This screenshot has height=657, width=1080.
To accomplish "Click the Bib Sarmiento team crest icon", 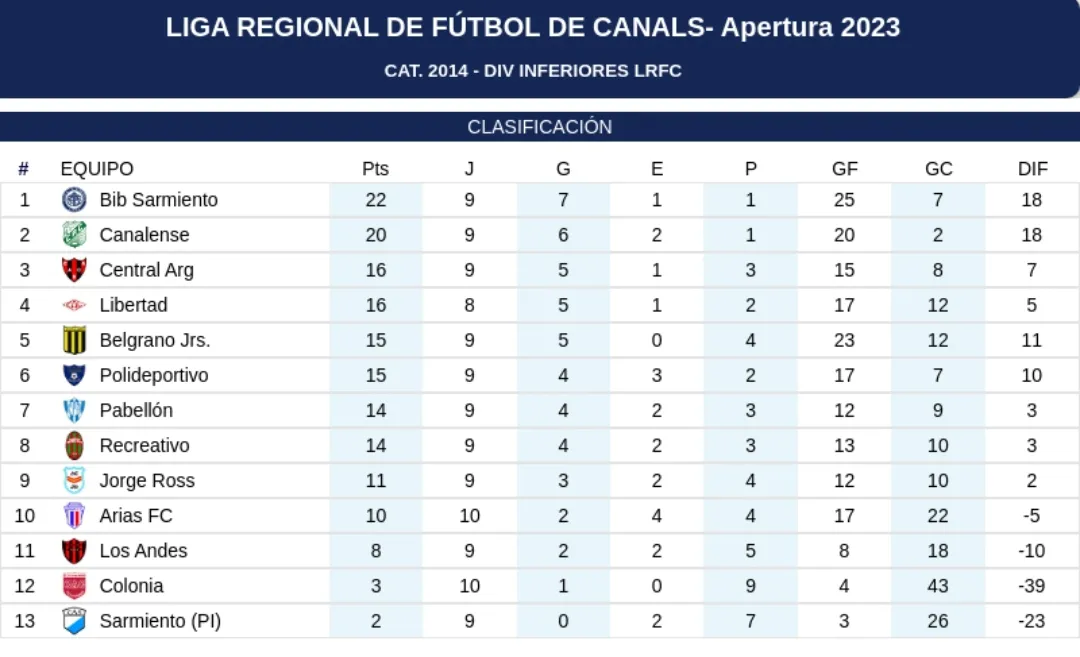I will 74,200.
